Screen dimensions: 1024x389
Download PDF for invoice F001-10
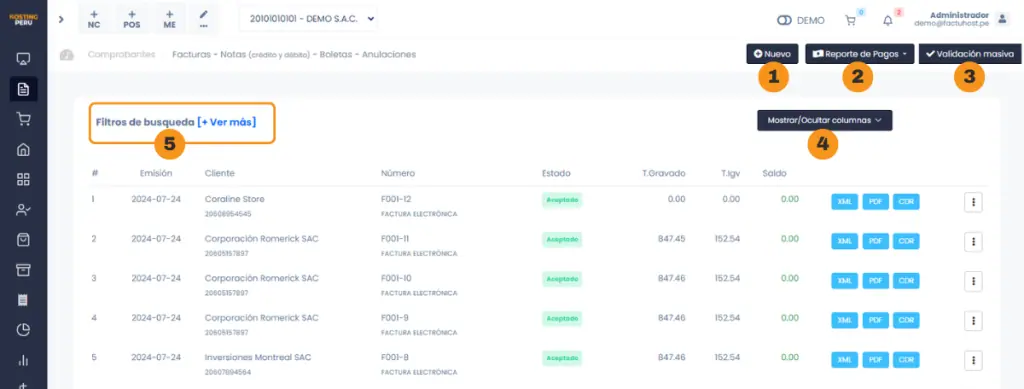point(875,281)
